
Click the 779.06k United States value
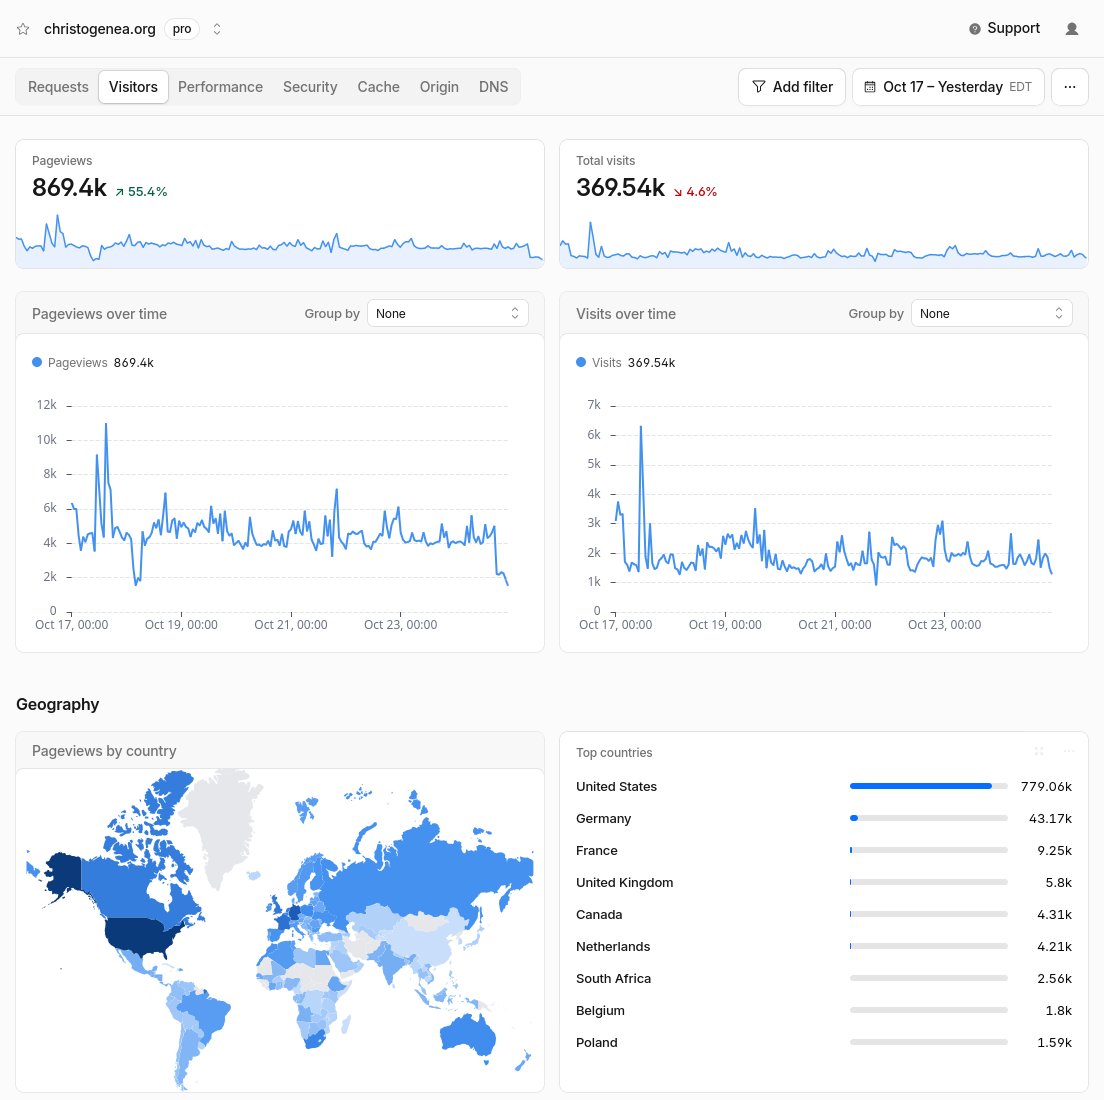[x=1046, y=786]
